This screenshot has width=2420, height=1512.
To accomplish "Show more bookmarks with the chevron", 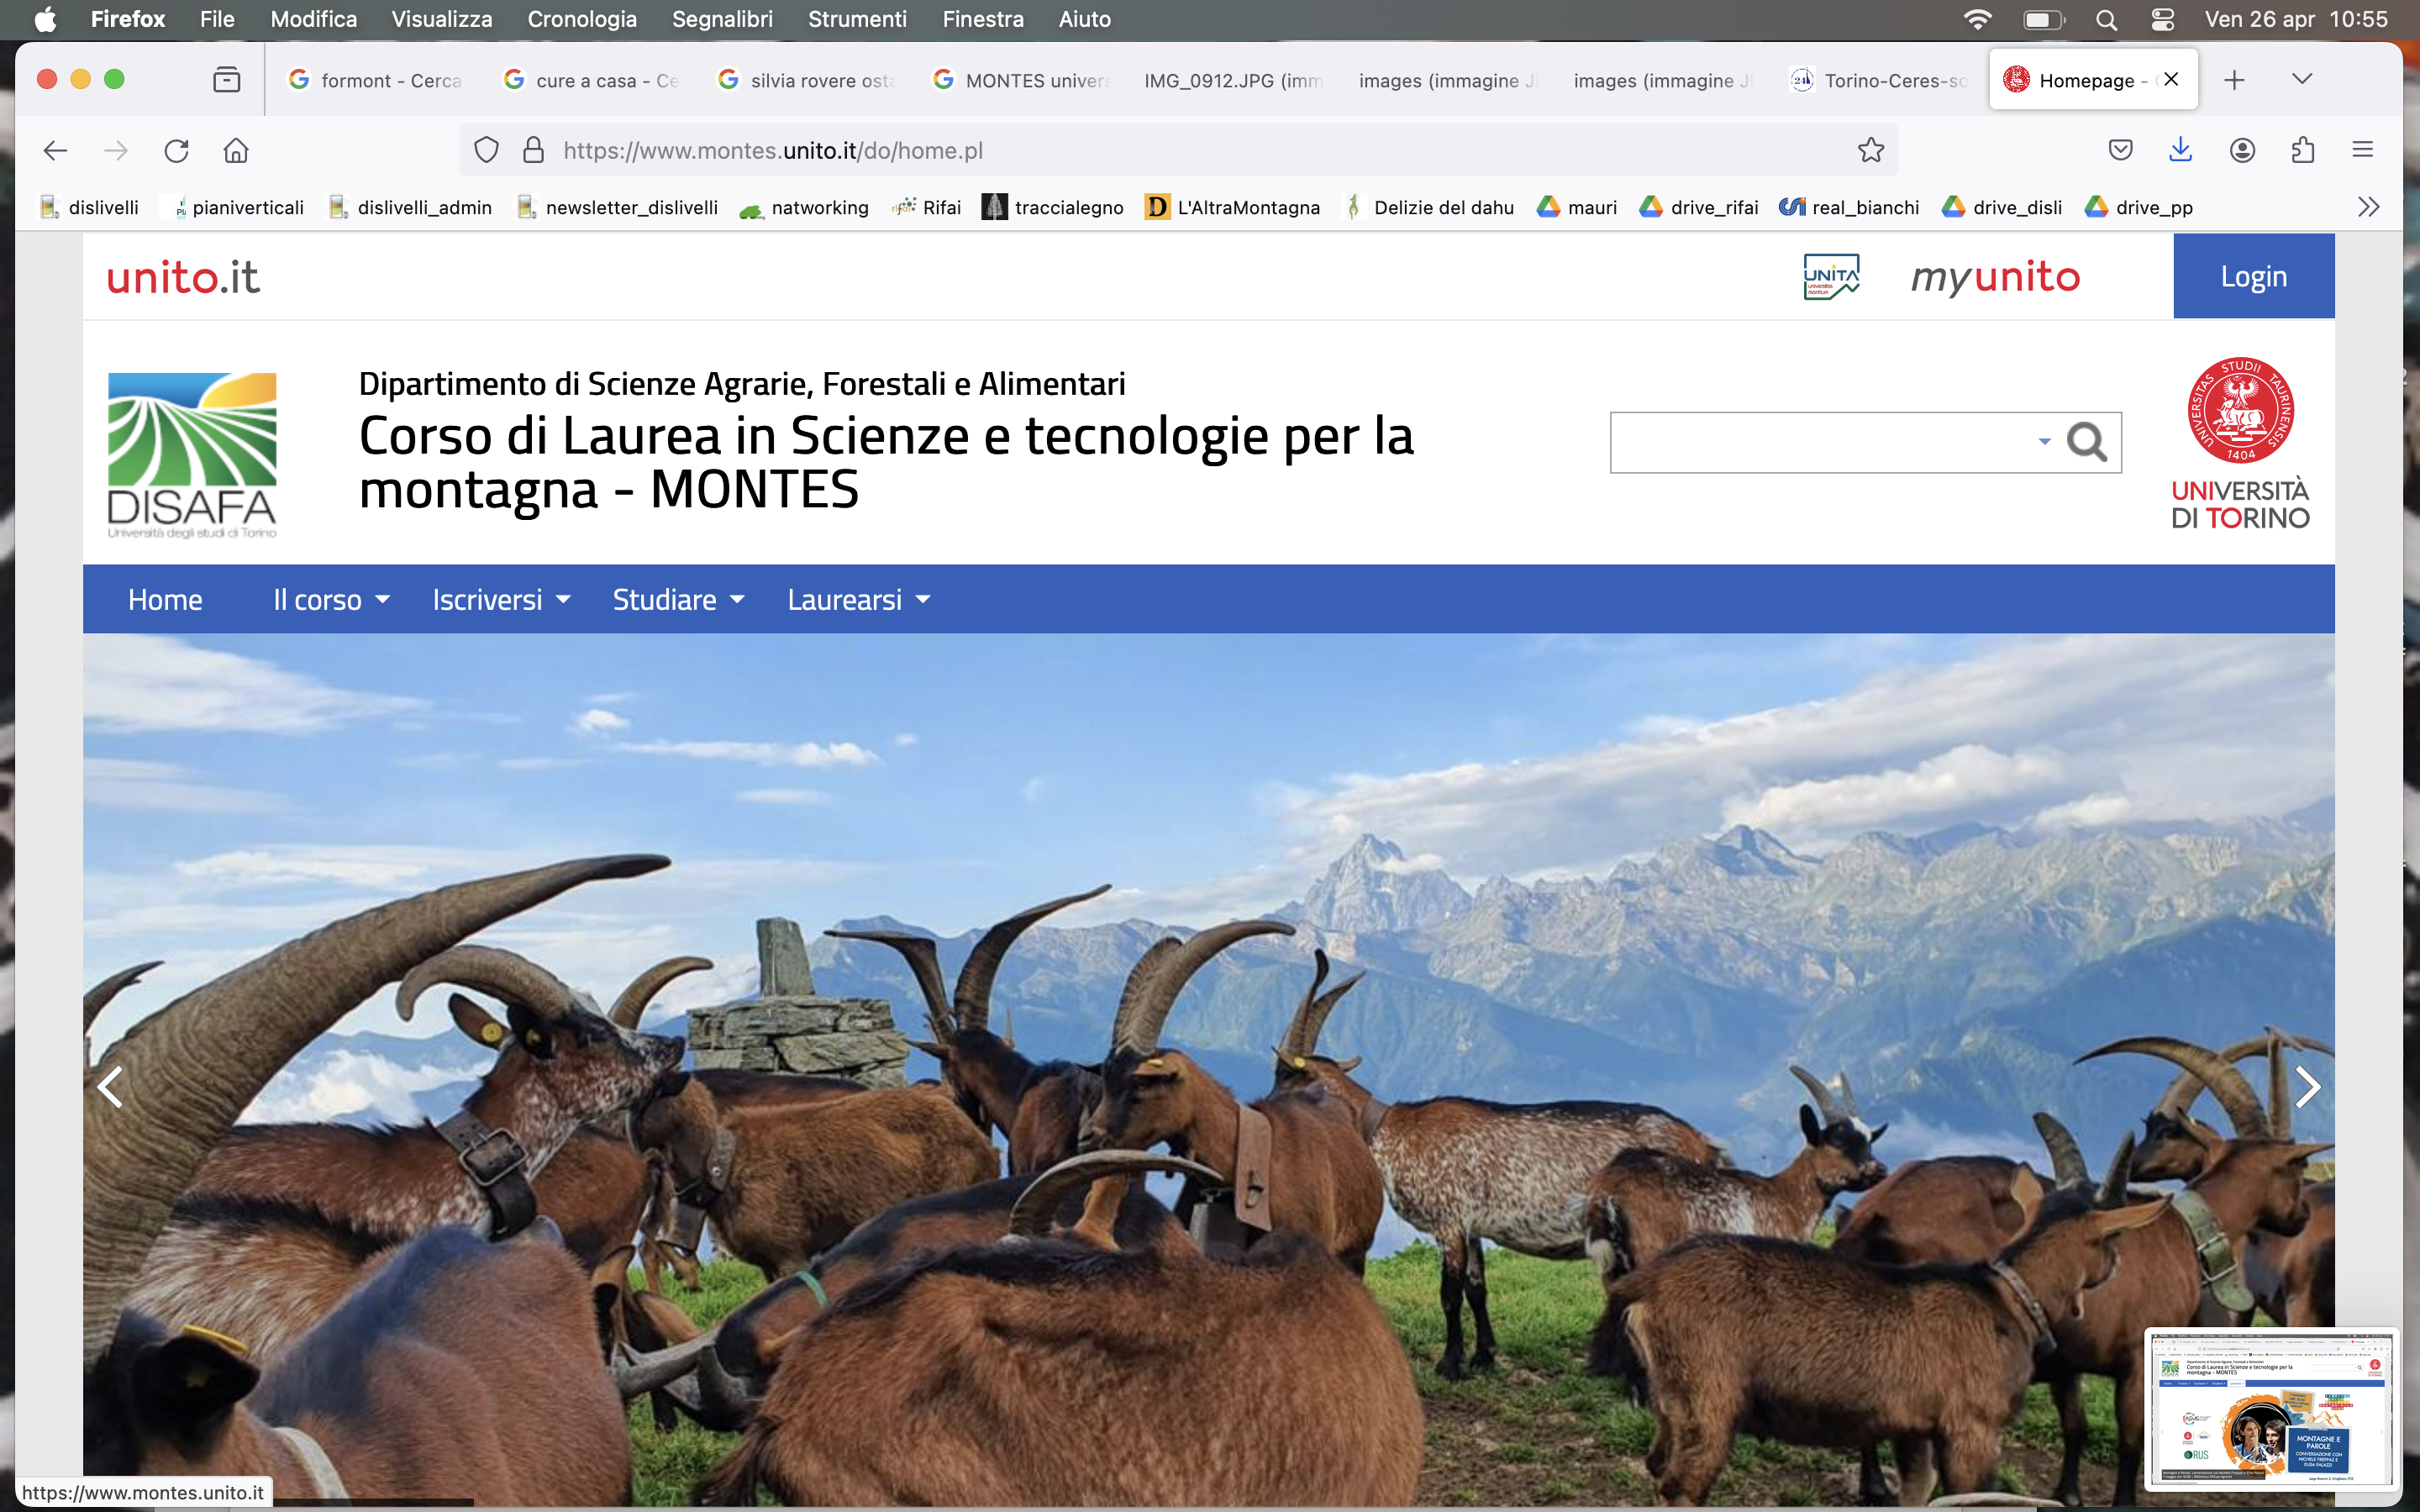I will (x=2368, y=207).
